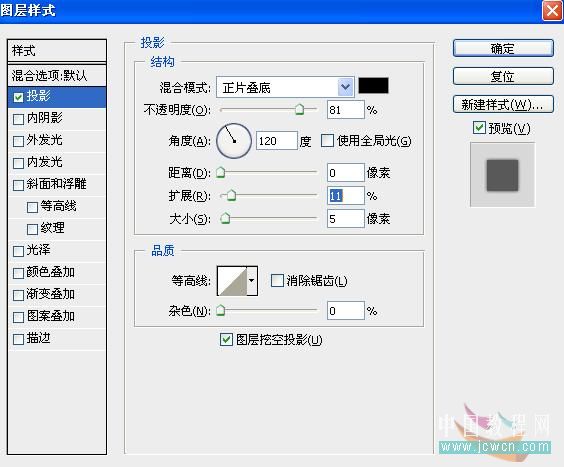This screenshot has width=564, height=467.
Task: Select the 斜面和浮雕 style entry
Action: (x=57, y=184)
